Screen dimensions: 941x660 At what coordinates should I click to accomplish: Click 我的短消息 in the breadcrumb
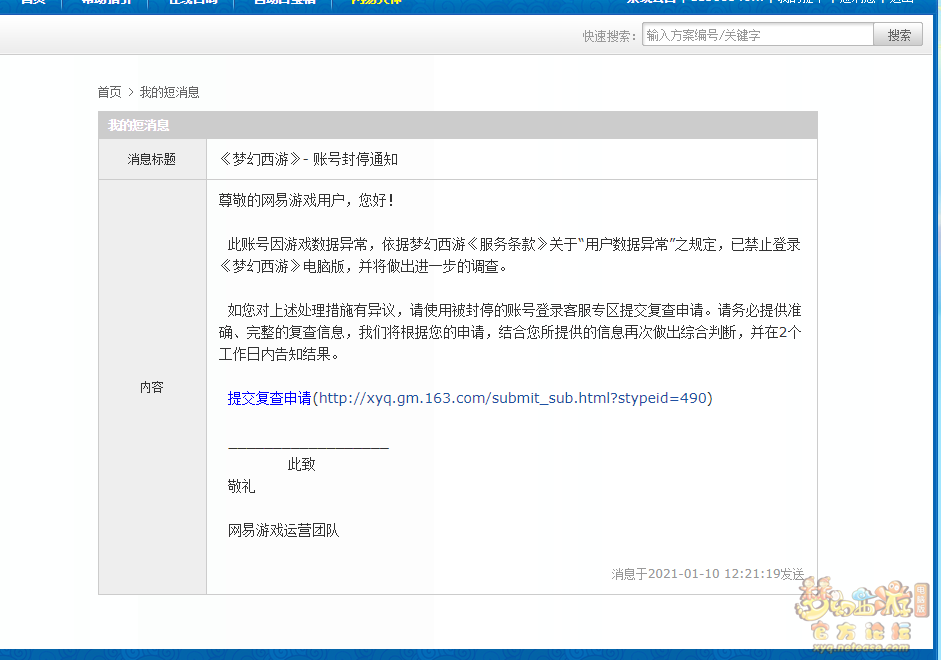pyautogui.click(x=169, y=92)
